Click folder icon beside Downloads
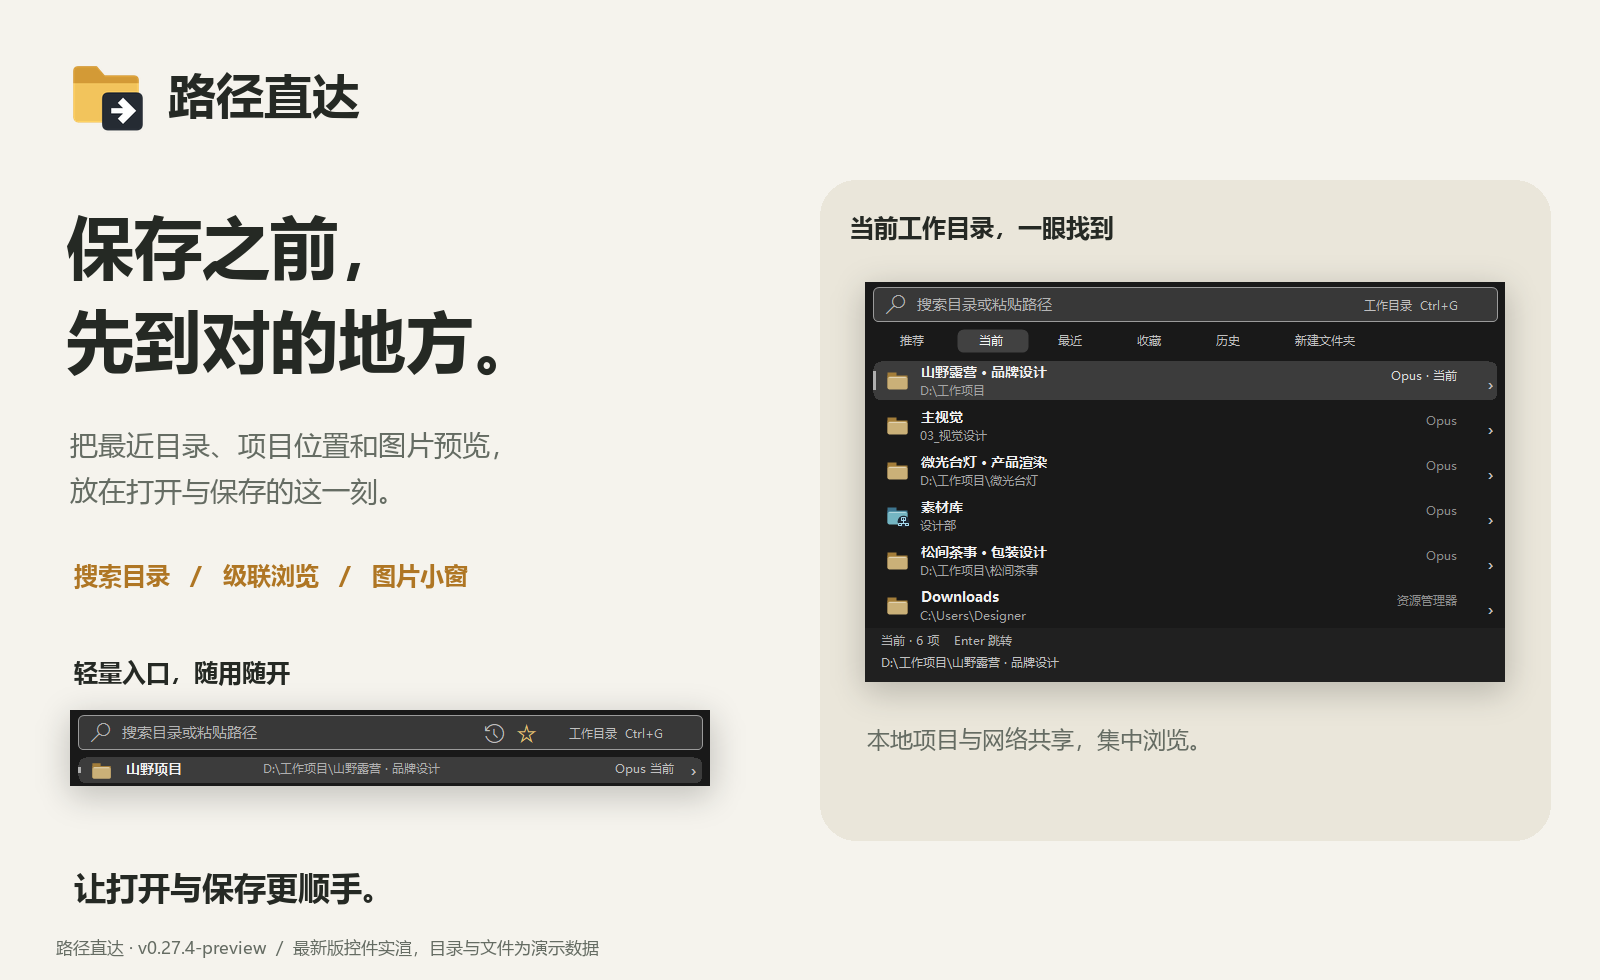Viewport: 1600px width, 980px height. [x=897, y=606]
